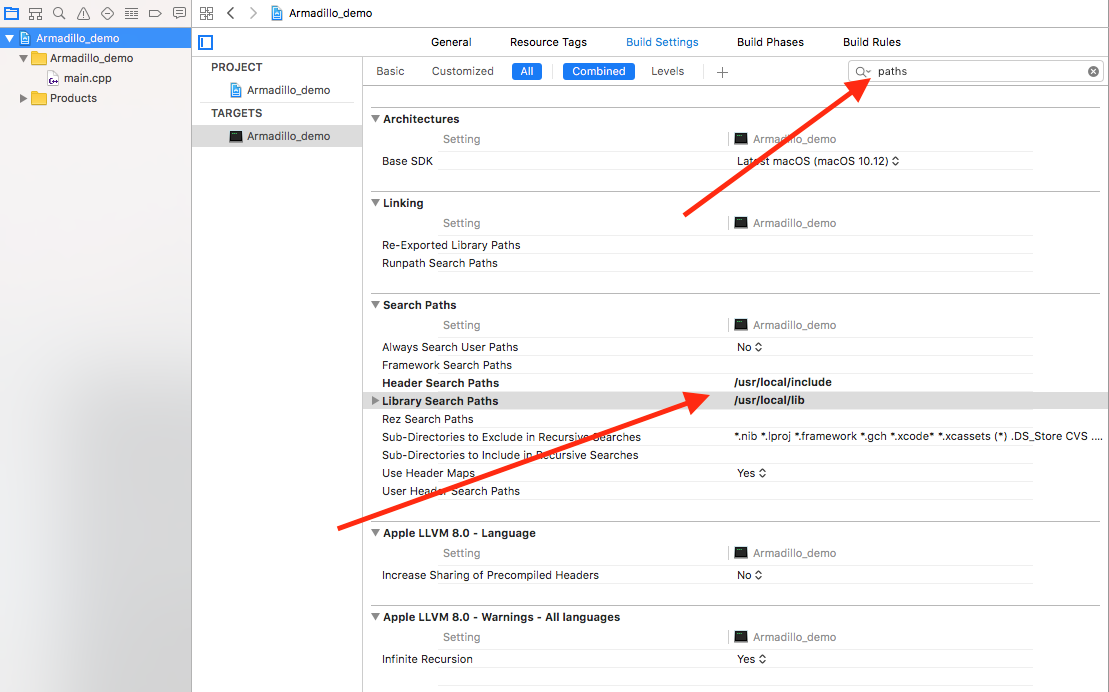Expand the Library Search Paths row

click(x=375, y=400)
